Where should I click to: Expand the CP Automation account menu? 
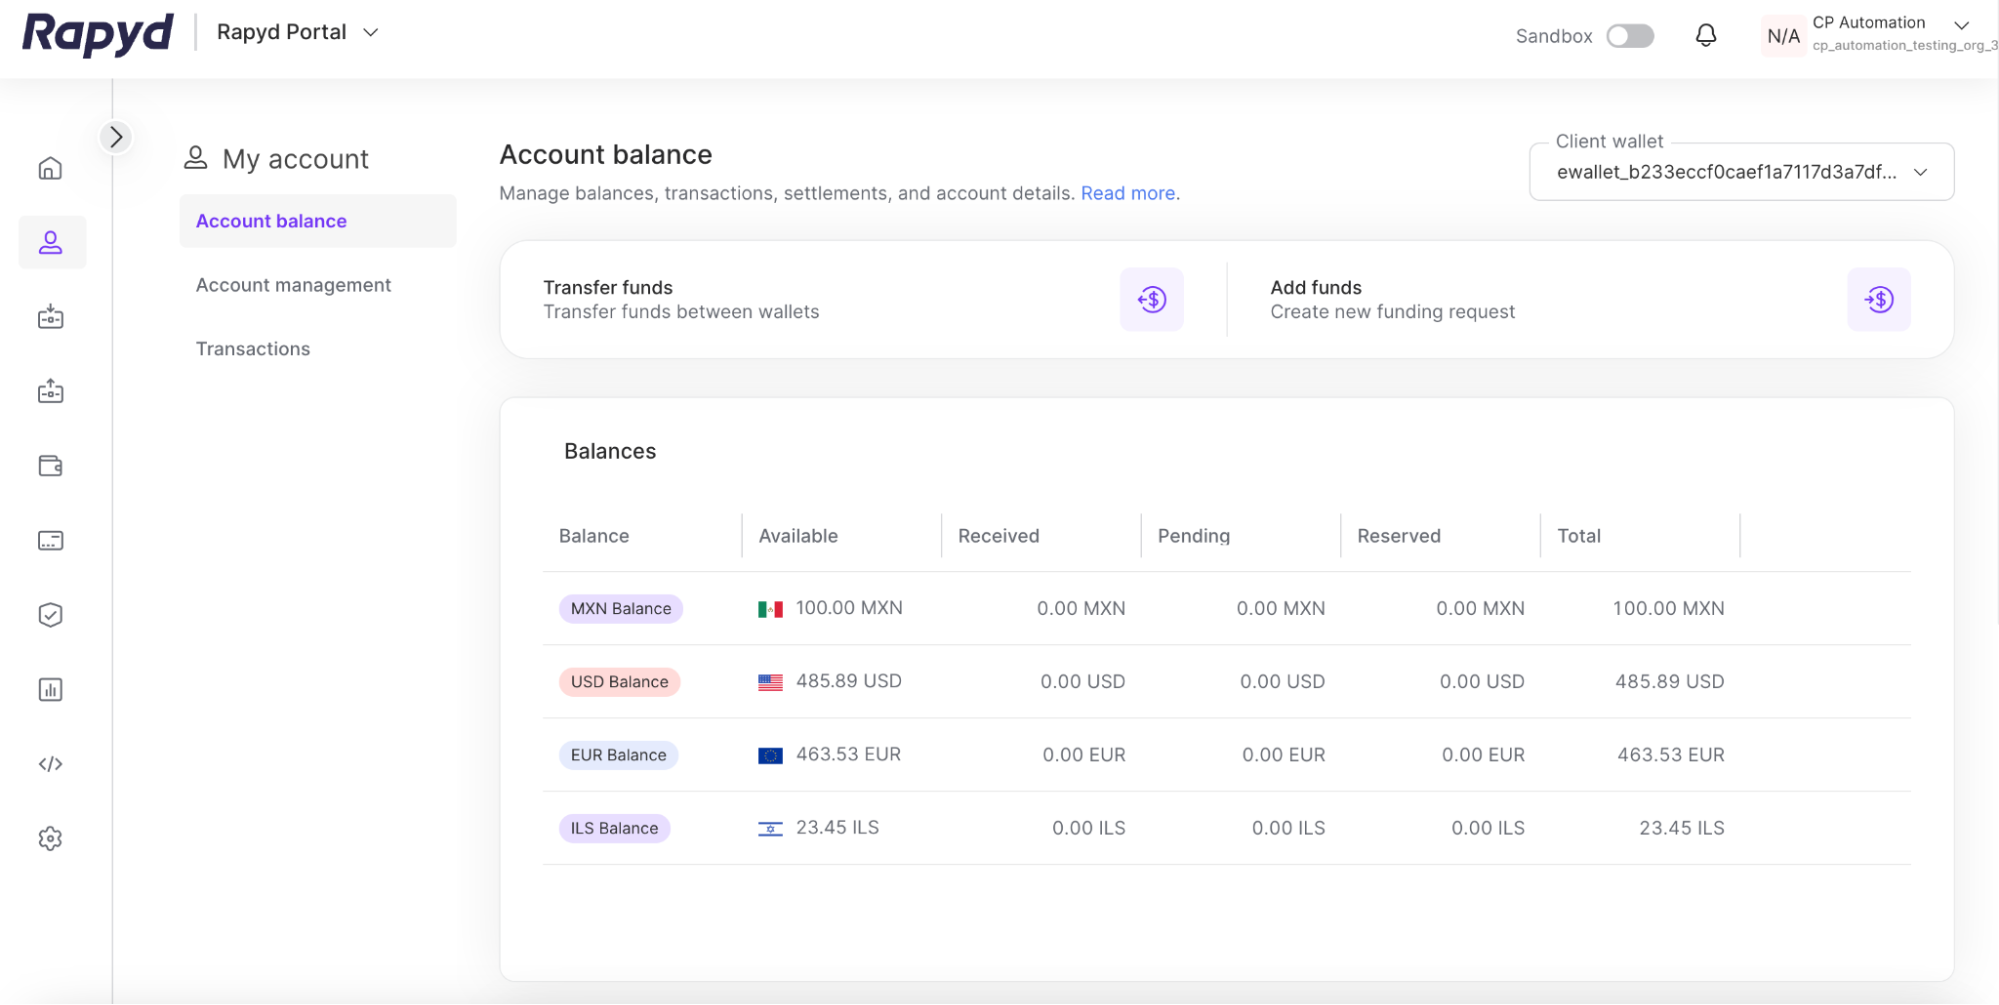(x=1960, y=25)
